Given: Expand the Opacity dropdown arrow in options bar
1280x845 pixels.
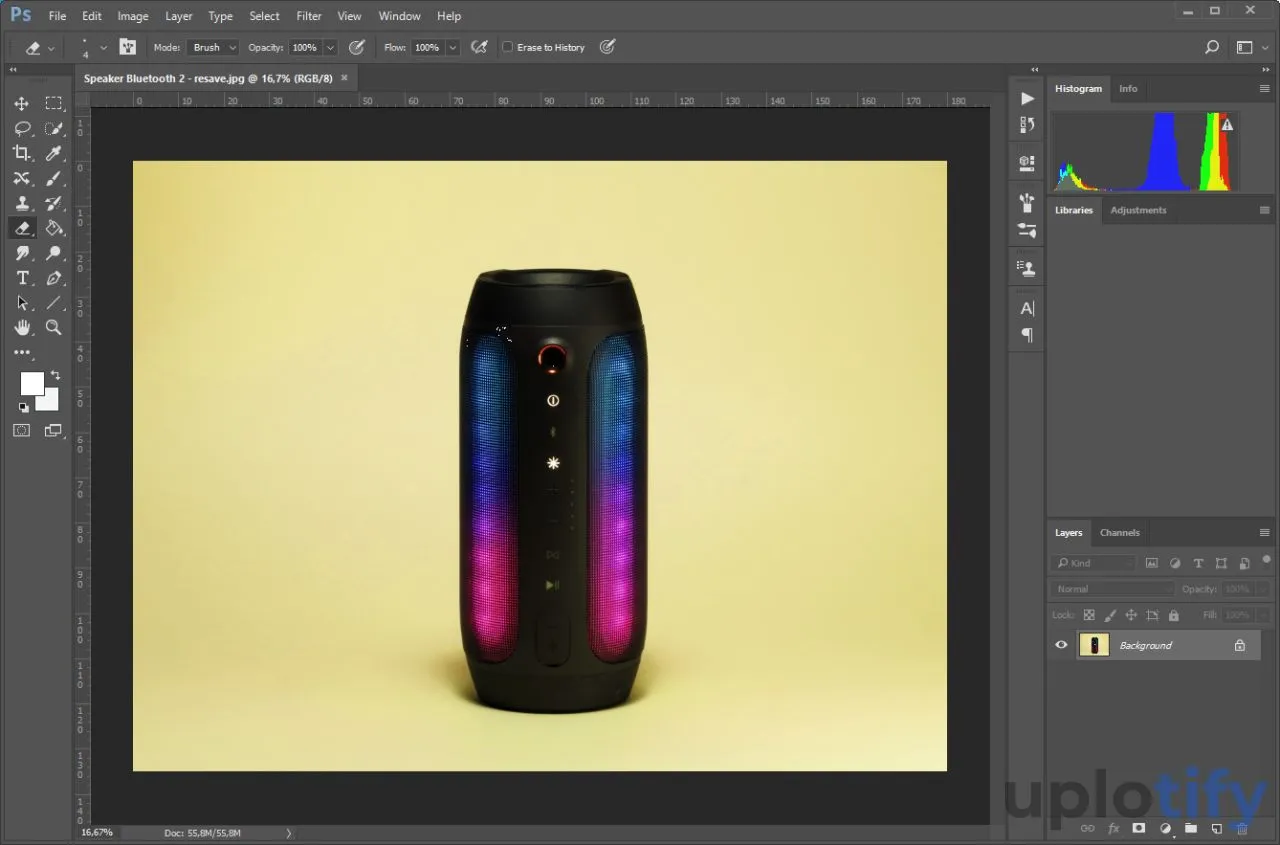Looking at the screenshot, I should [330, 47].
